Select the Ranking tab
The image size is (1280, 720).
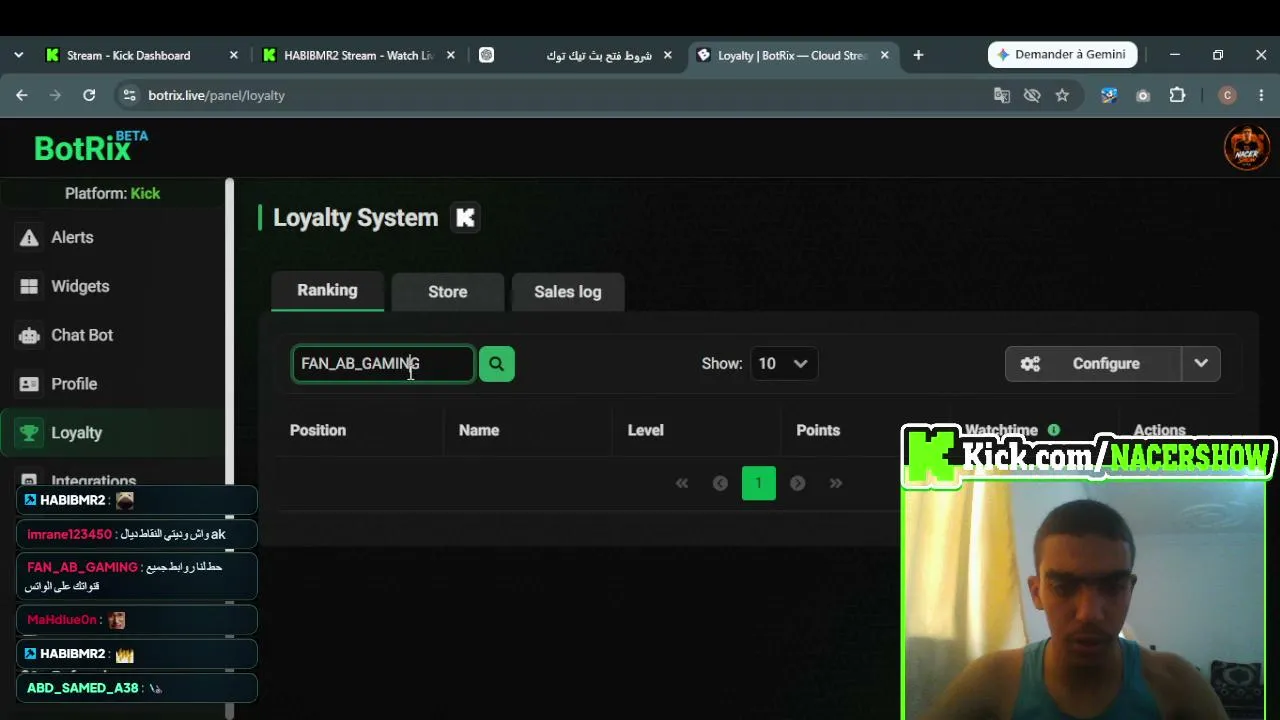pyautogui.click(x=327, y=290)
